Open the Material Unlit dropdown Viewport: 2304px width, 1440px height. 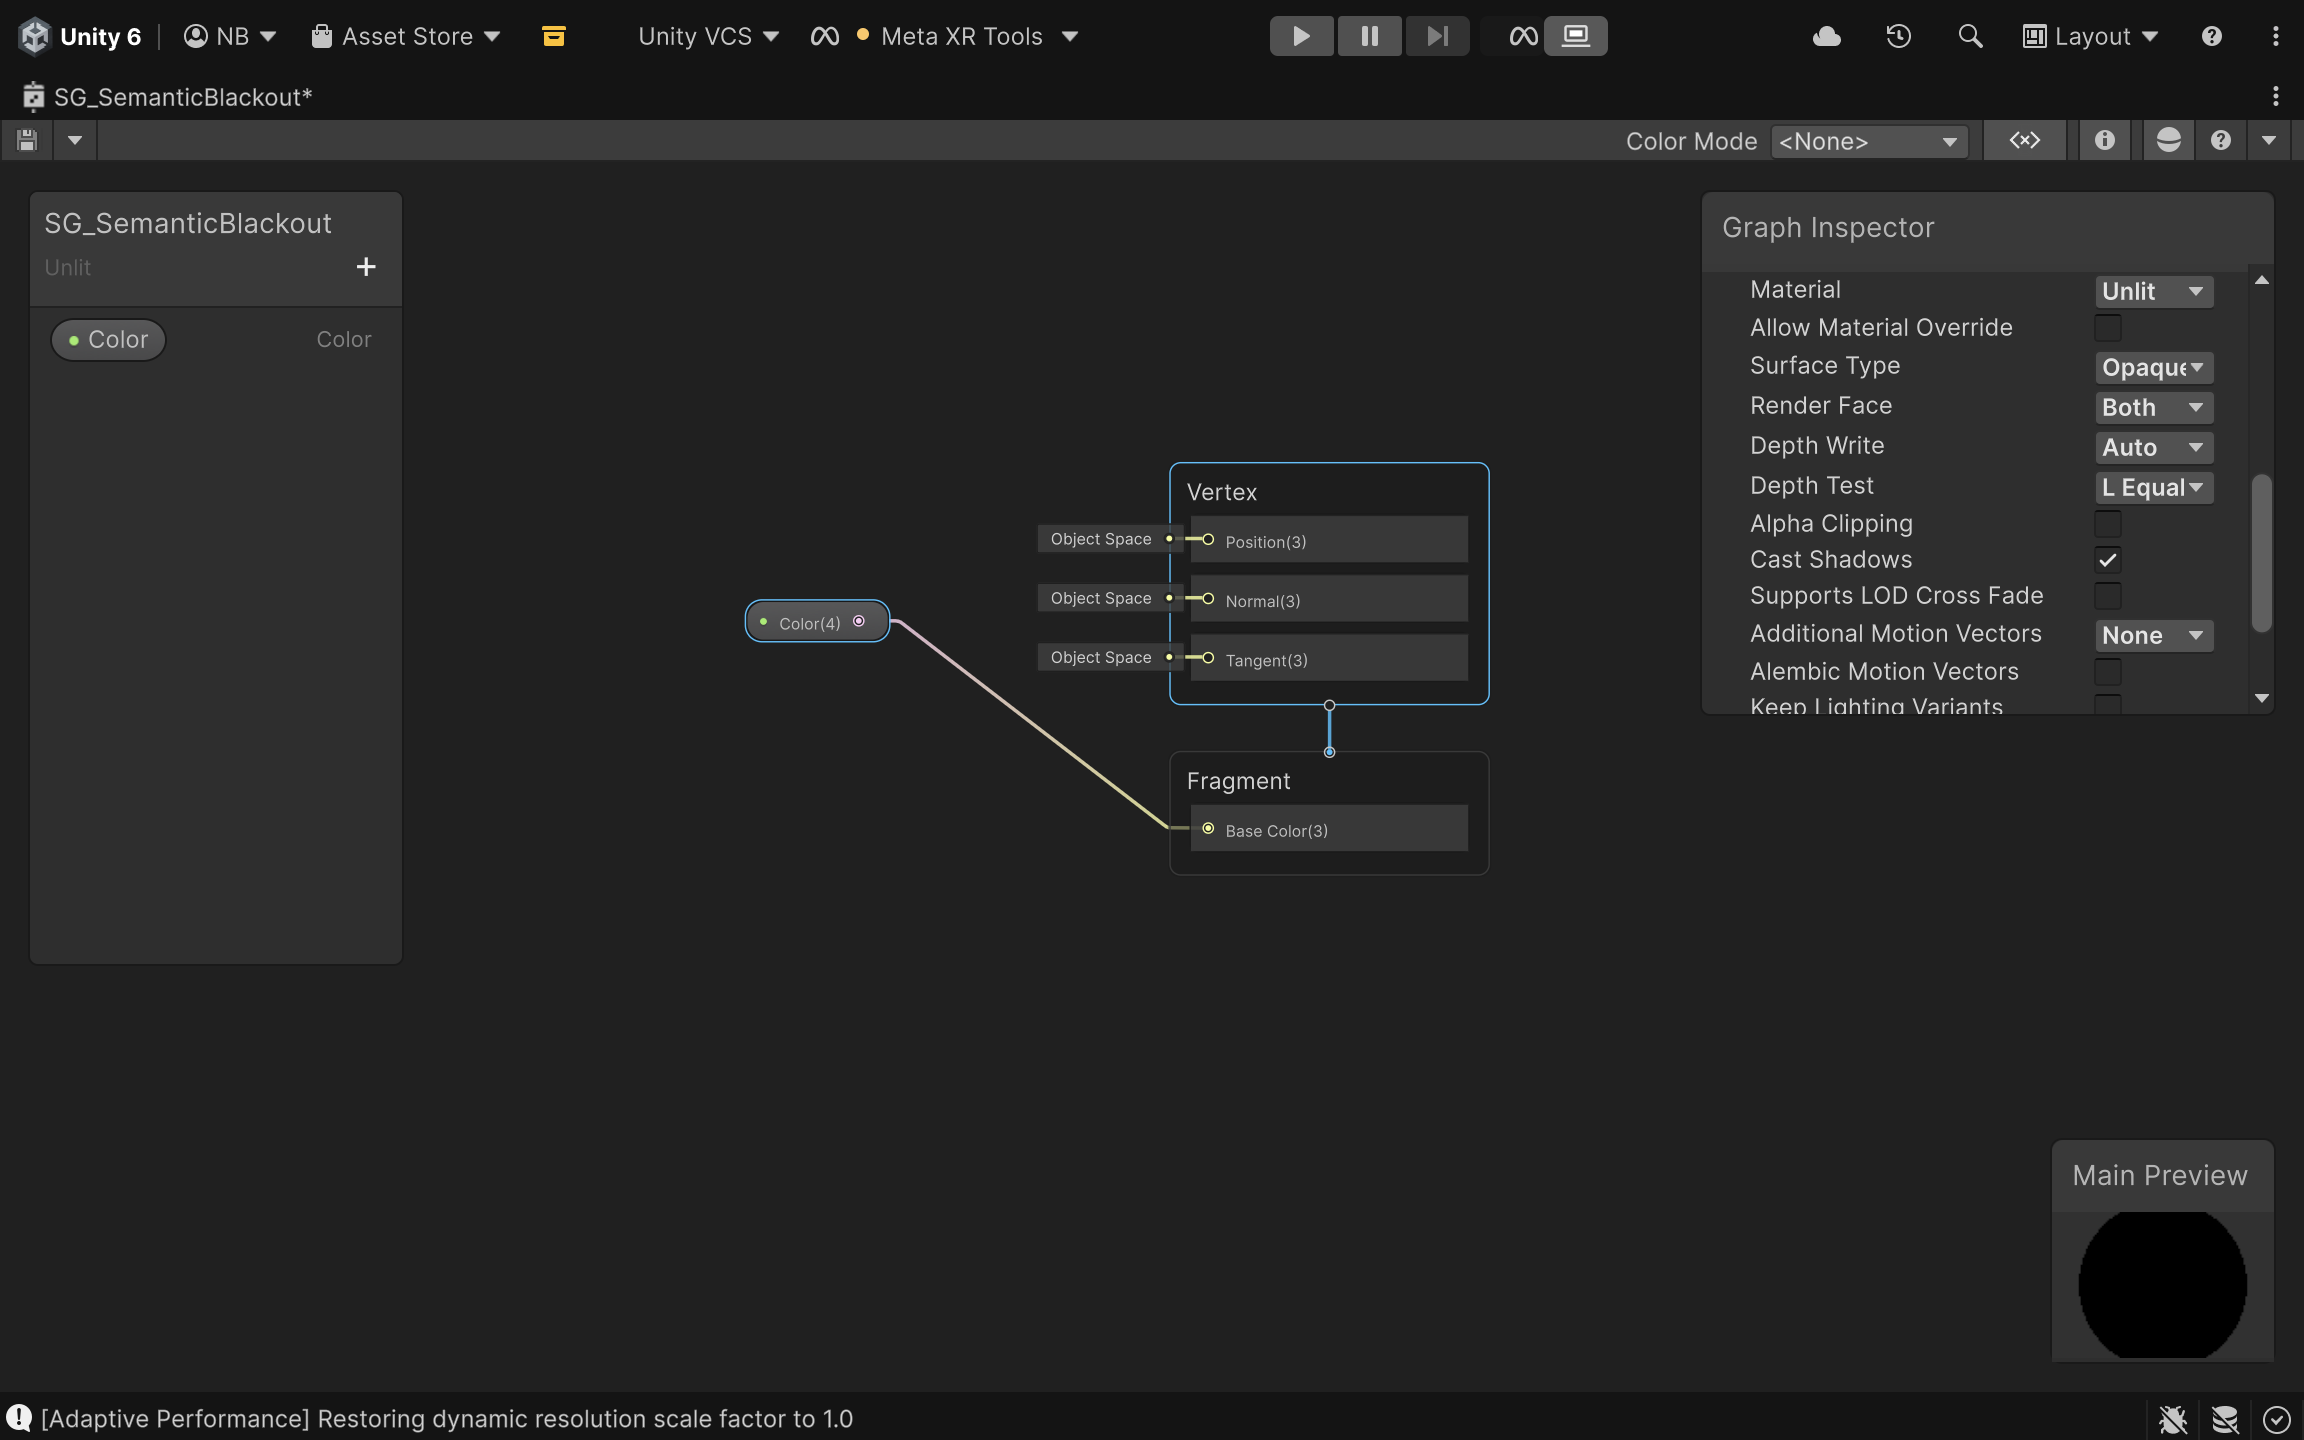pos(2154,291)
